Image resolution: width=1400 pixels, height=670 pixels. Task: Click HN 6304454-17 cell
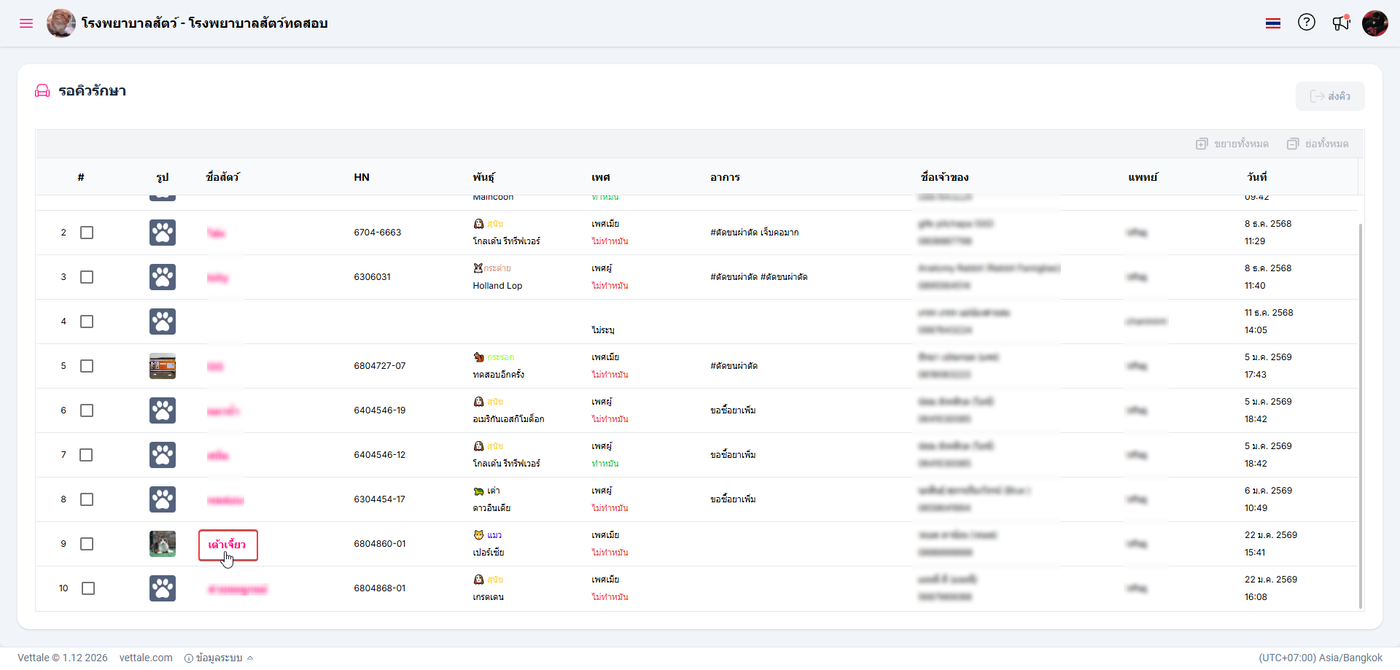point(380,499)
